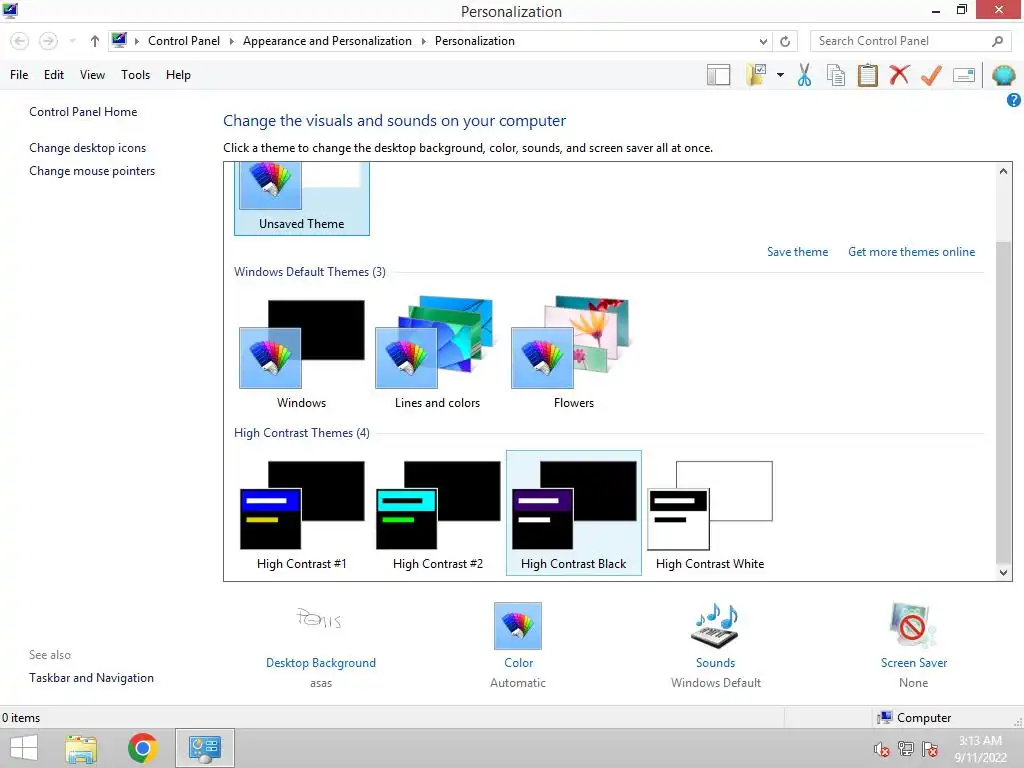This screenshot has width=1024, height=768.
Task: Click Appearance and Personalization breadcrumb
Action: tap(327, 41)
